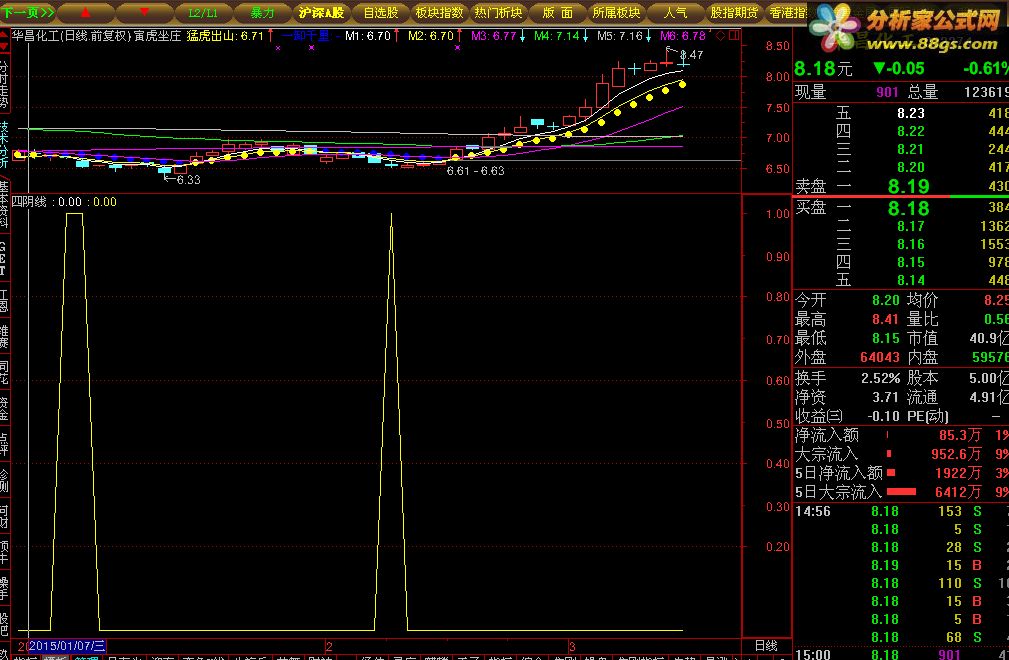Click the 今开 opening price 8.20
Screen dimensions: 1009x660
coord(885,300)
